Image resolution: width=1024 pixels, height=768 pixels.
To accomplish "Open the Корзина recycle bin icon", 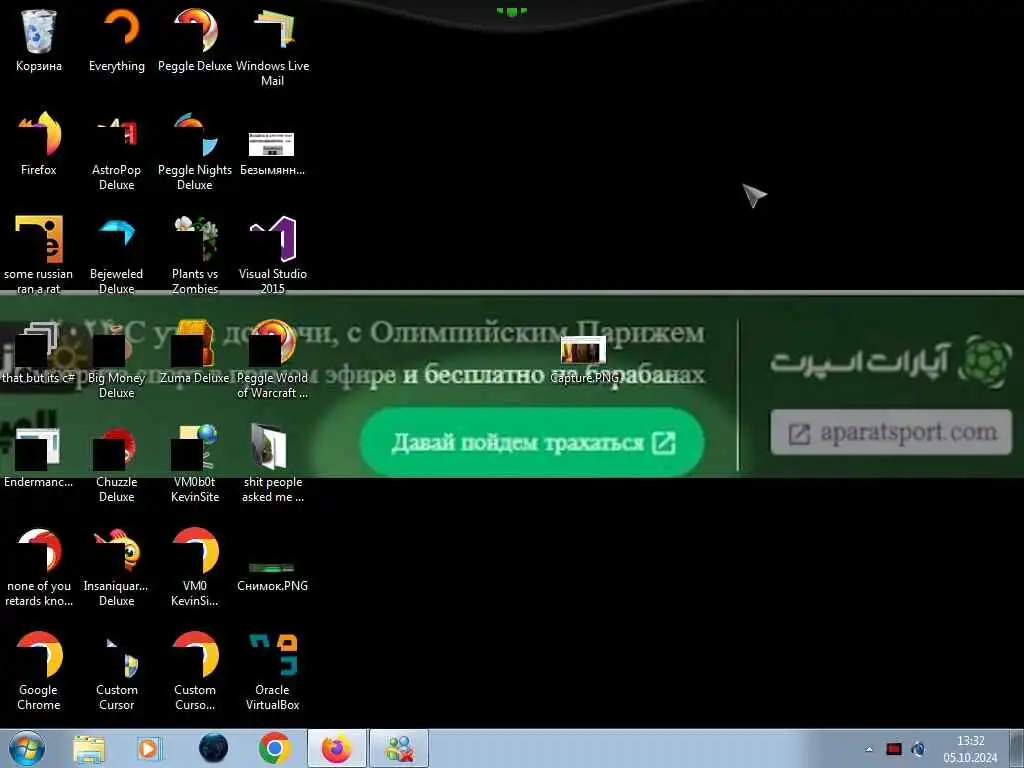I will point(39,39).
